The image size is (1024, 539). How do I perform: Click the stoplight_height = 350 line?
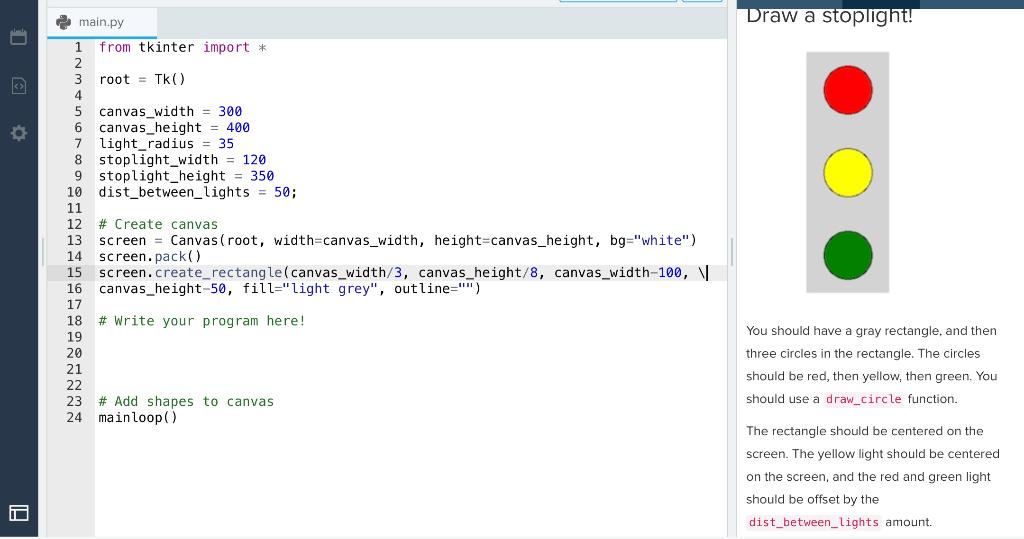coord(186,176)
